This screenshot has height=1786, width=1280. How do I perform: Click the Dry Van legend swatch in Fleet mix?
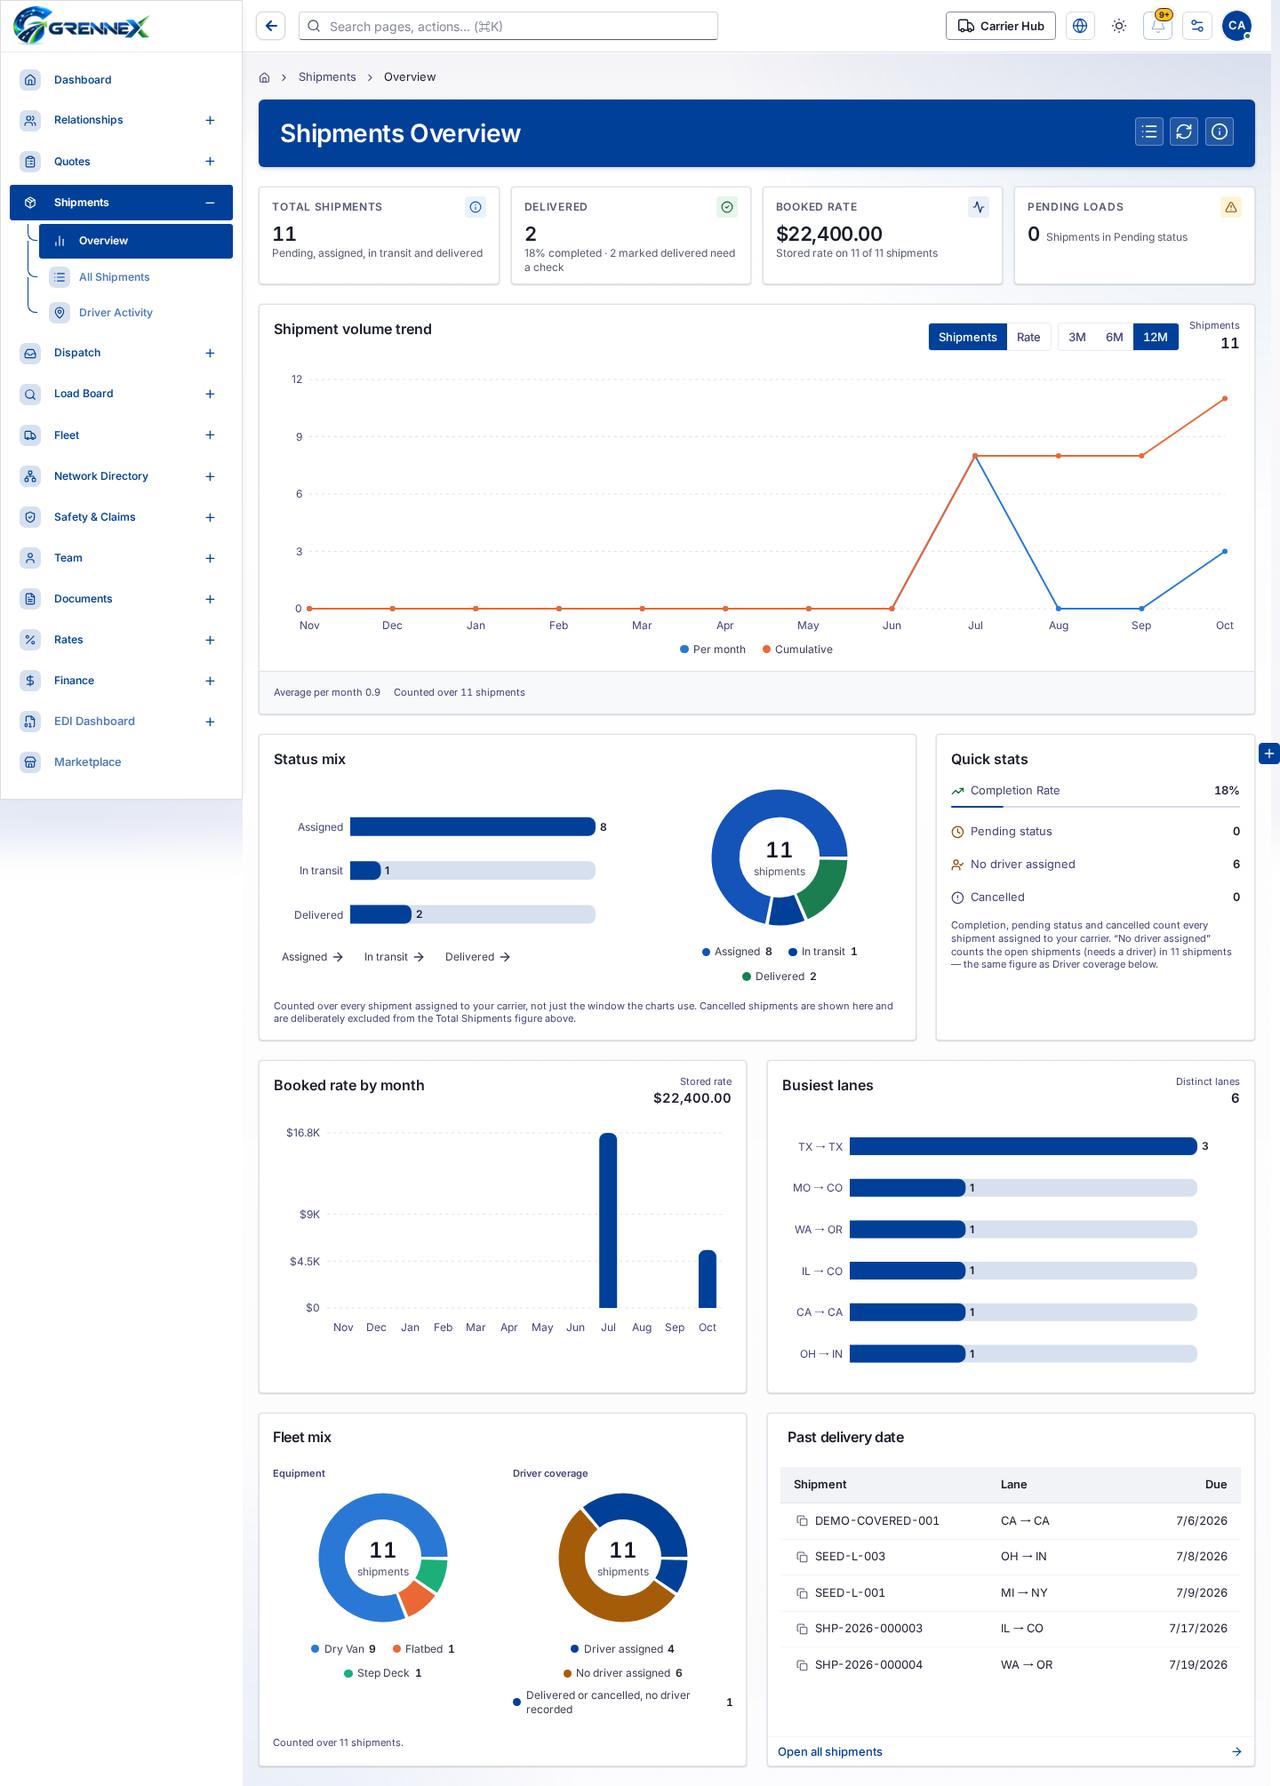[315, 1649]
